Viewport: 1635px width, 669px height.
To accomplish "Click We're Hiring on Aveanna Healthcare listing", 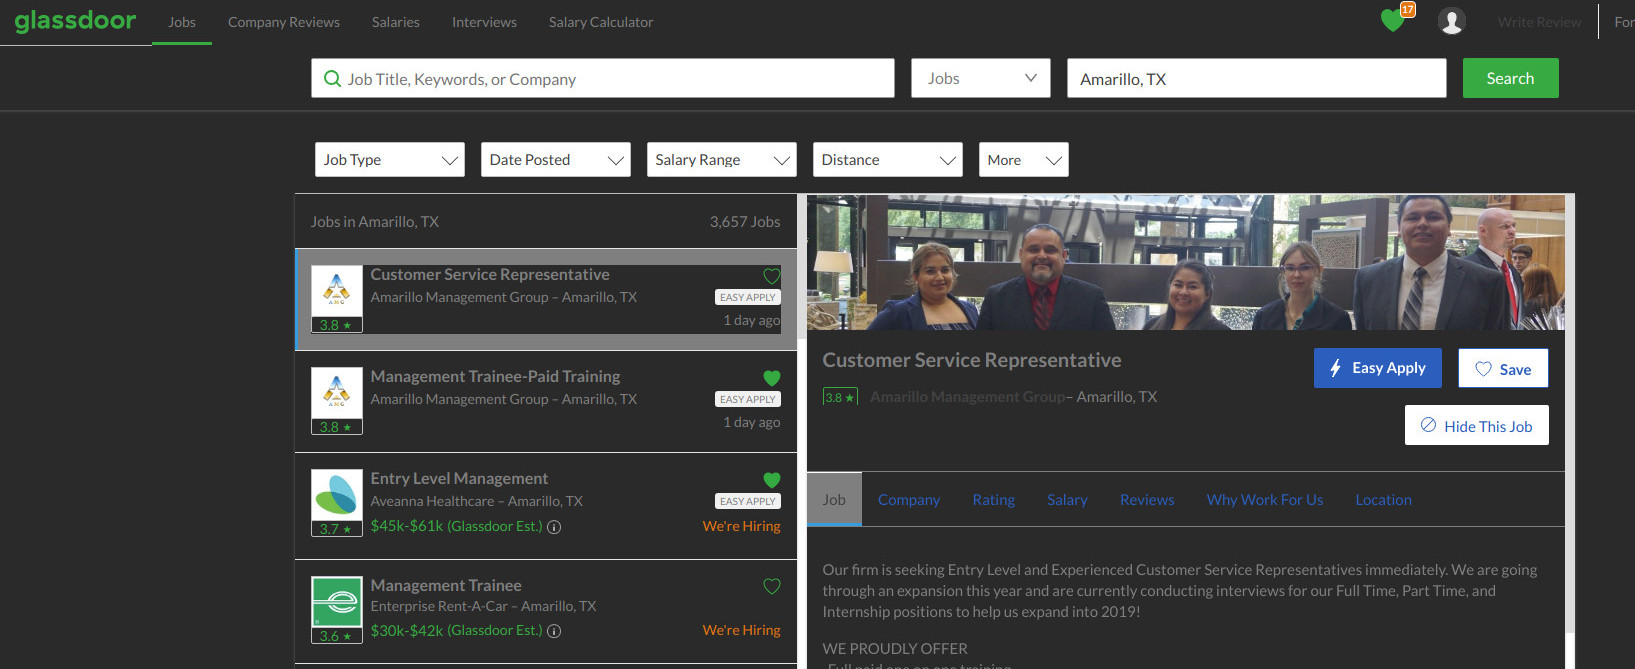I will tap(741, 526).
